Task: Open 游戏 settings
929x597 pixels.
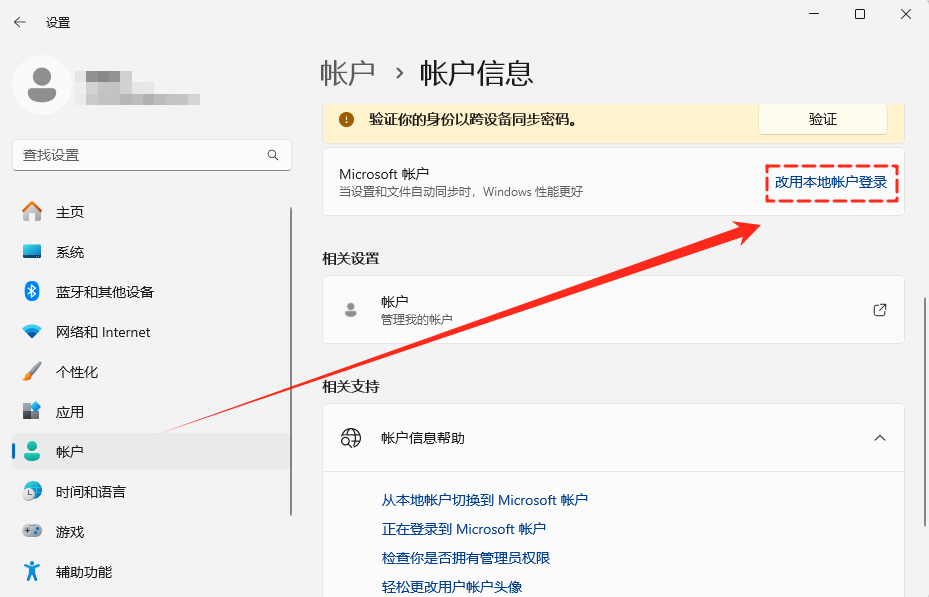Action: click(x=69, y=531)
